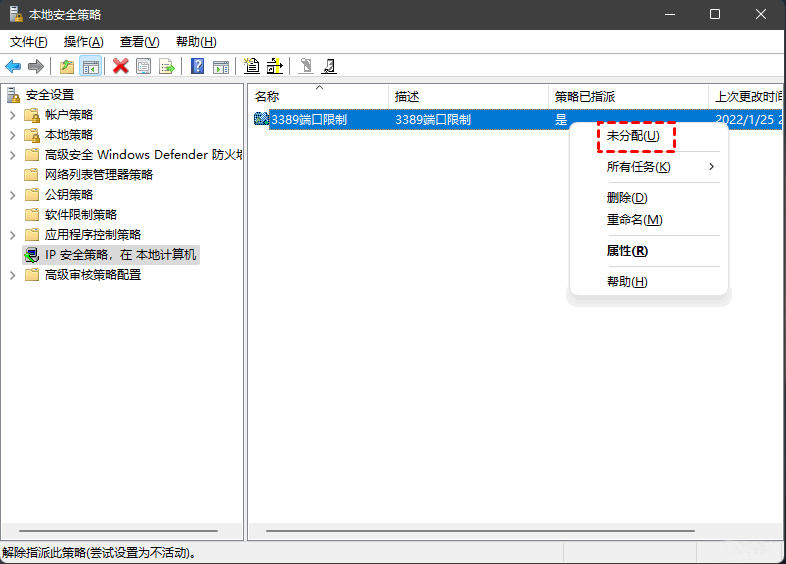Screen dimensions: 786x564
Task: Expand the 高级审核策略配置 tree node
Action: [13, 275]
